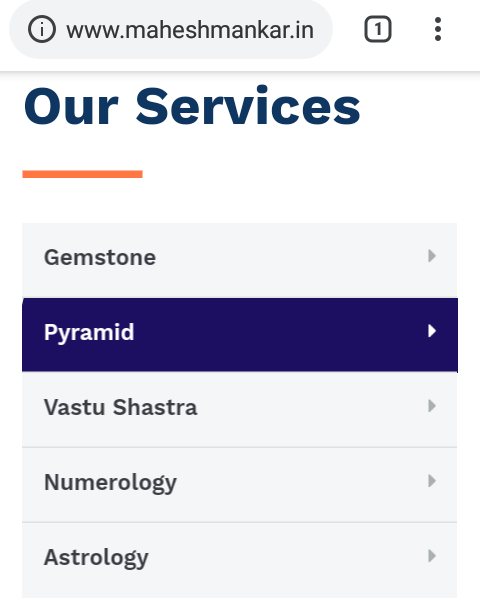480x608 pixels.
Task: Click the word Shastra in the list
Action: tap(155, 407)
